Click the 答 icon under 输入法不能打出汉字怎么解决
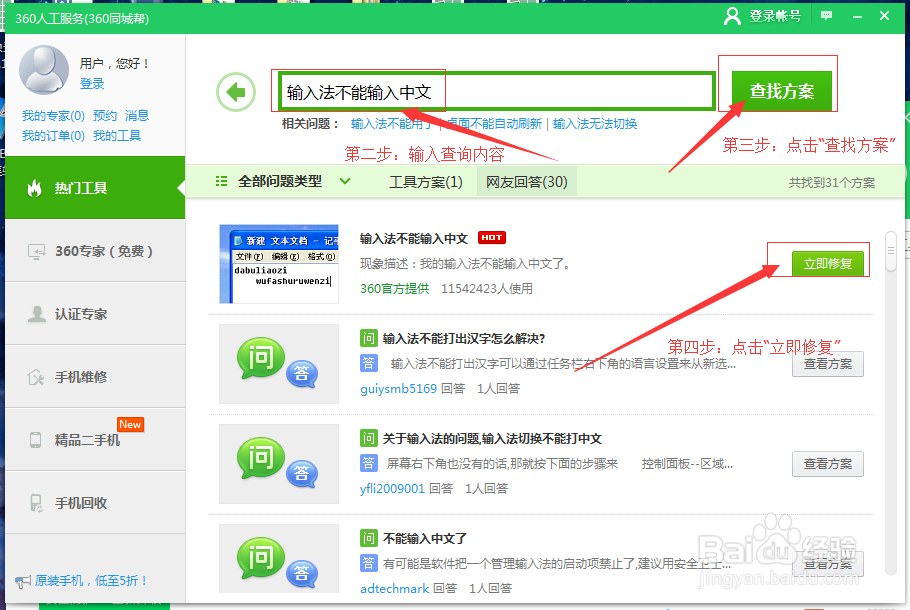 click(369, 363)
